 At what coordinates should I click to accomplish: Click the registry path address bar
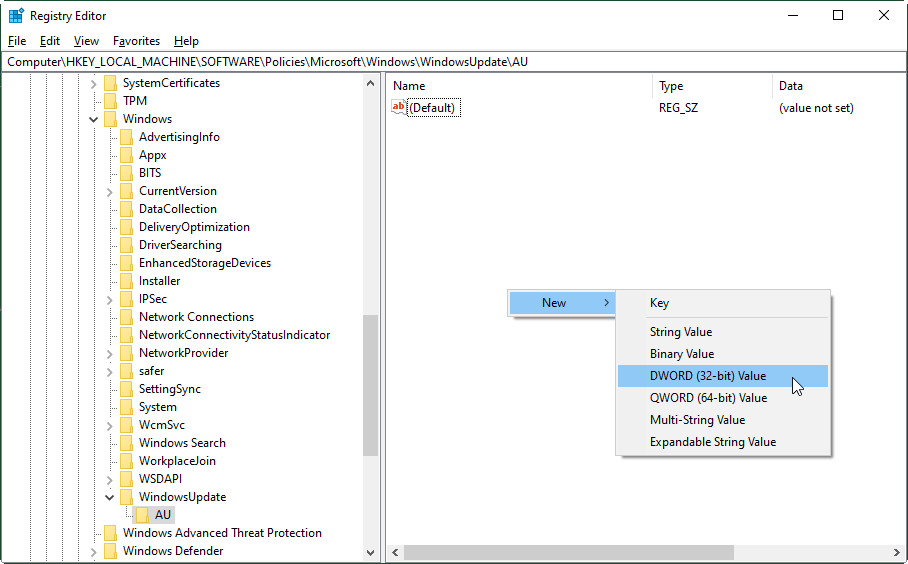(x=454, y=62)
